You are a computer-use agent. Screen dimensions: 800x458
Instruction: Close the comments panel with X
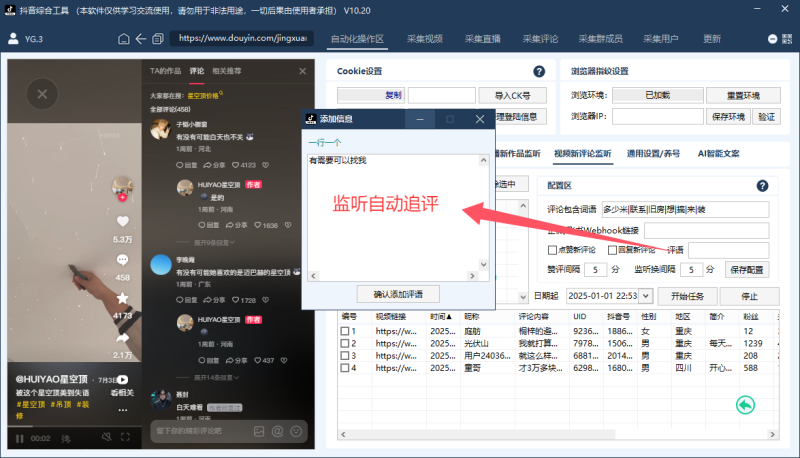[x=303, y=71]
